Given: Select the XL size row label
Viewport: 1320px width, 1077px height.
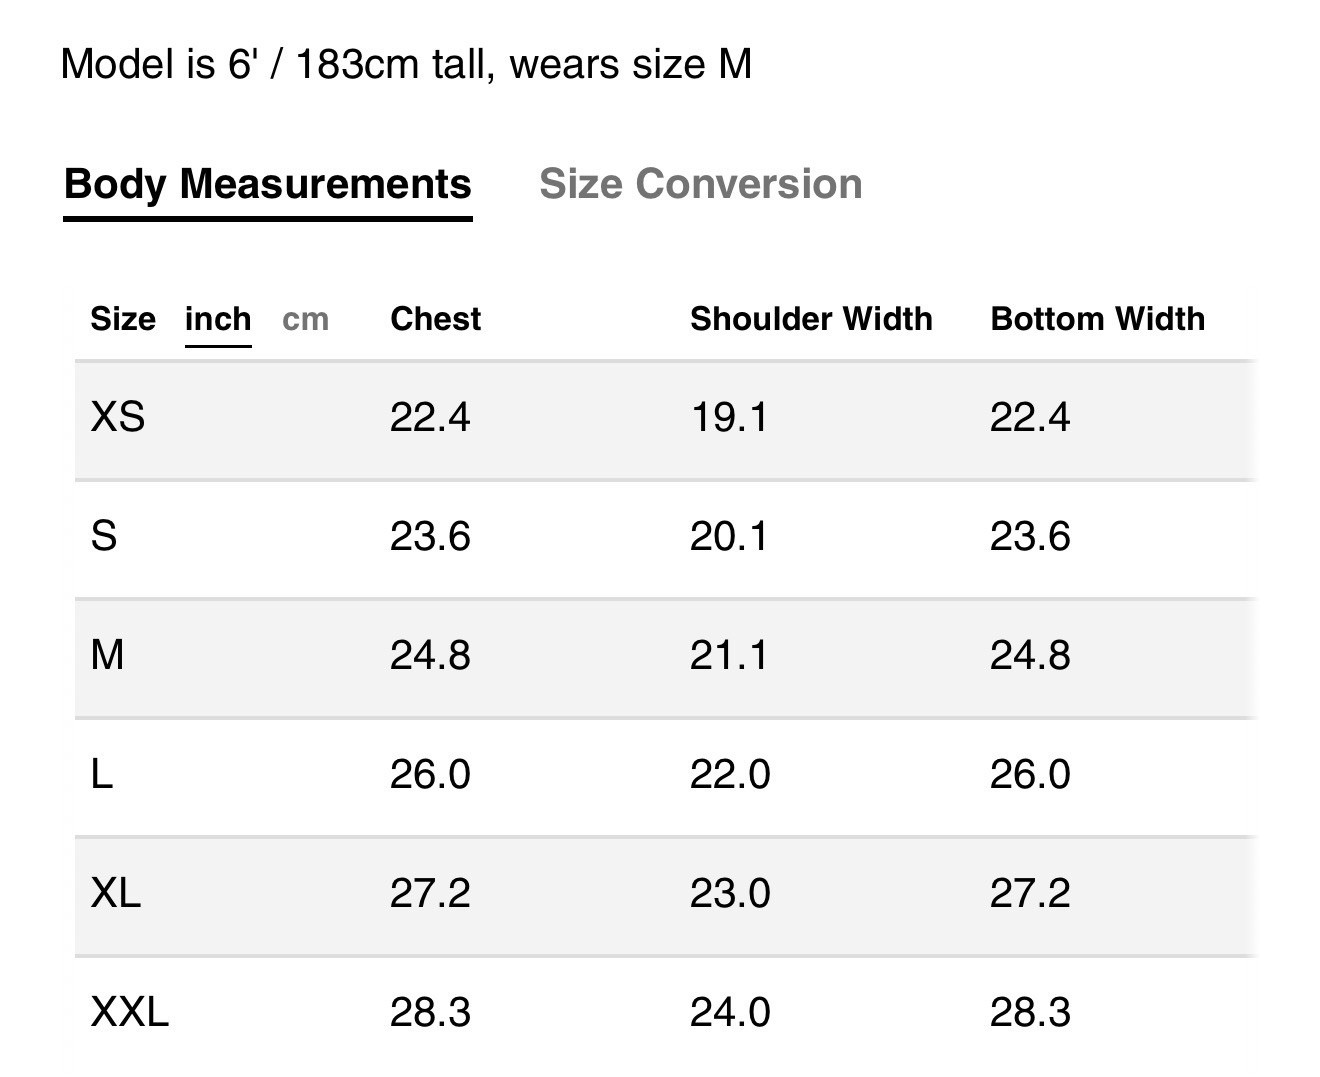Looking at the screenshot, I should pyautogui.click(x=116, y=893).
